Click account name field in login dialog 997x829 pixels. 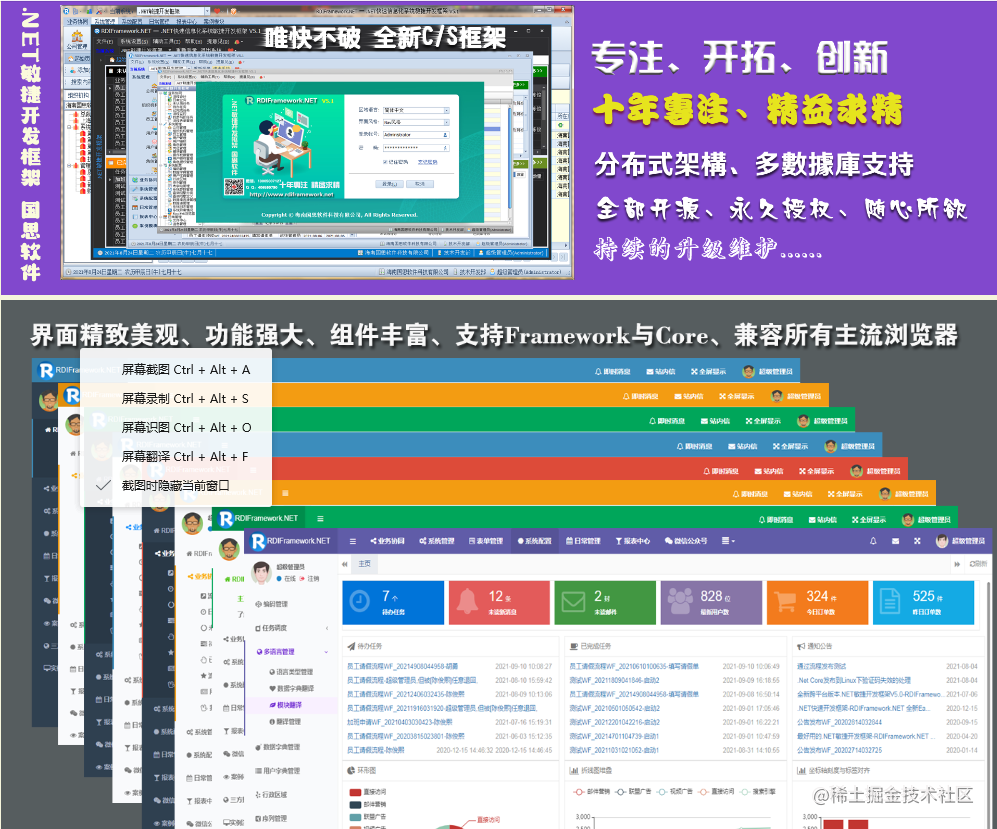(x=416, y=135)
